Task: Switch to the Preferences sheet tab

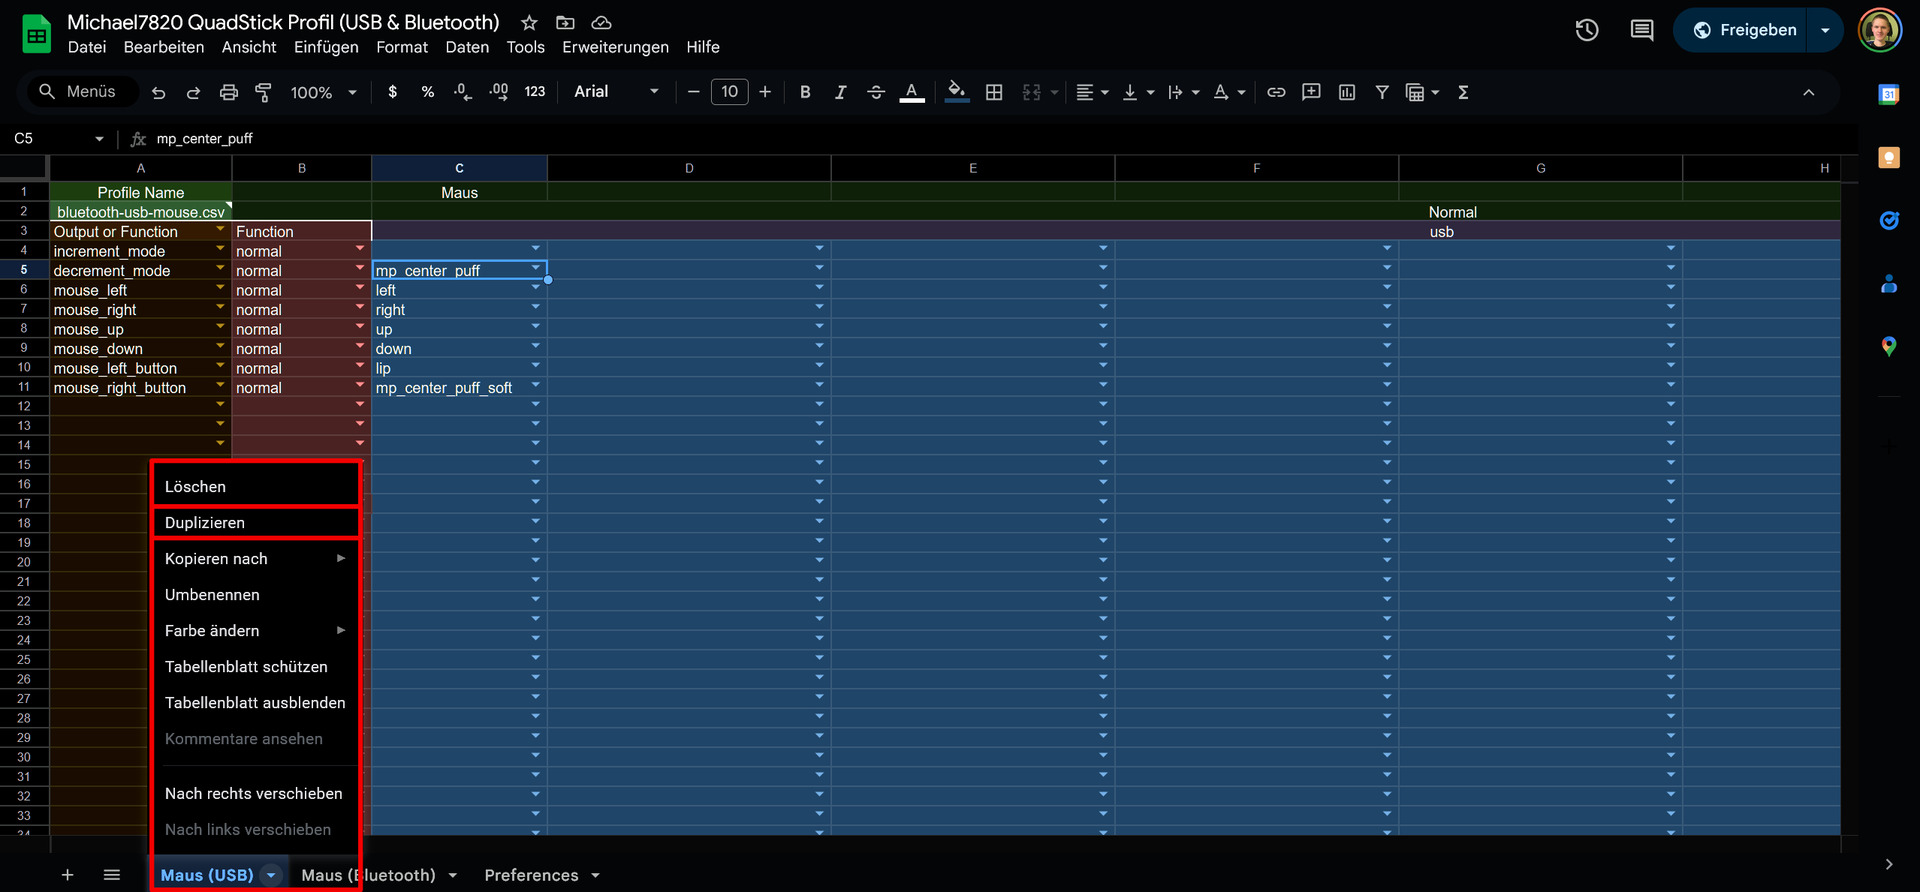Action: [531, 875]
